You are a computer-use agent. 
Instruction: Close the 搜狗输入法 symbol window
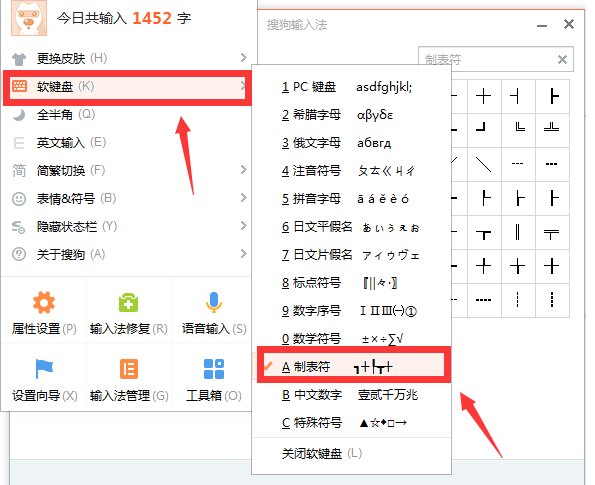click(569, 24)
